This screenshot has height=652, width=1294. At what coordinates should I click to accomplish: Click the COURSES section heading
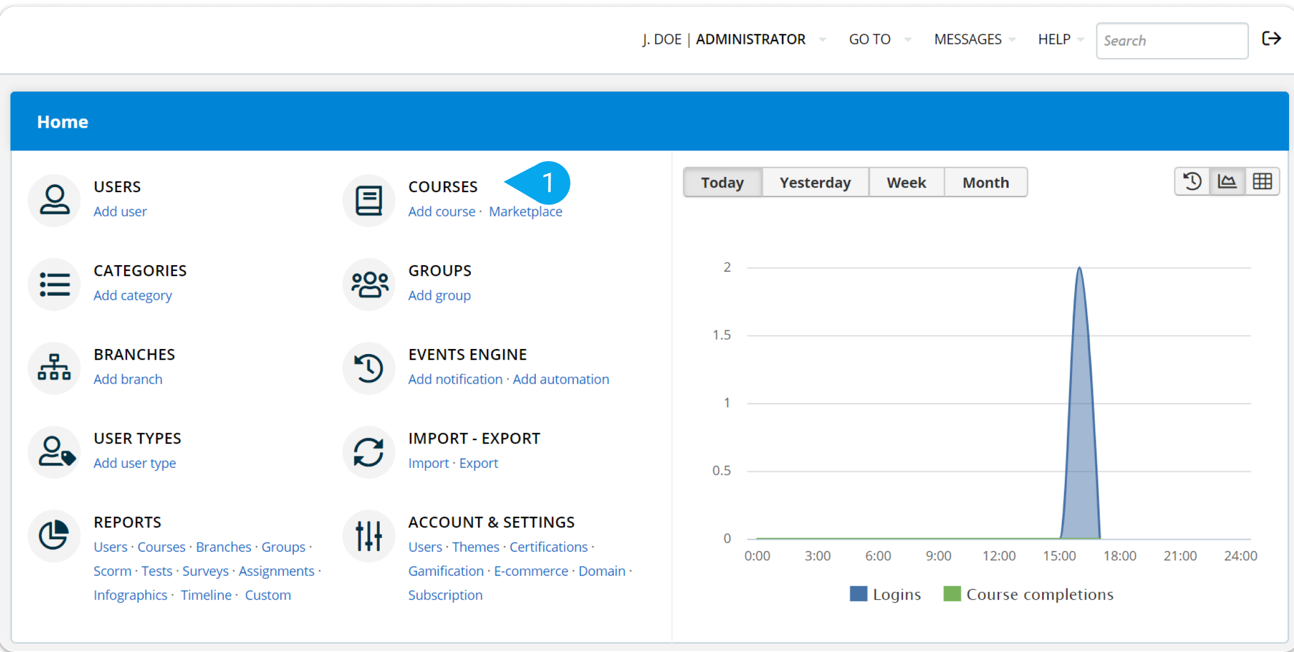point(443,187)
